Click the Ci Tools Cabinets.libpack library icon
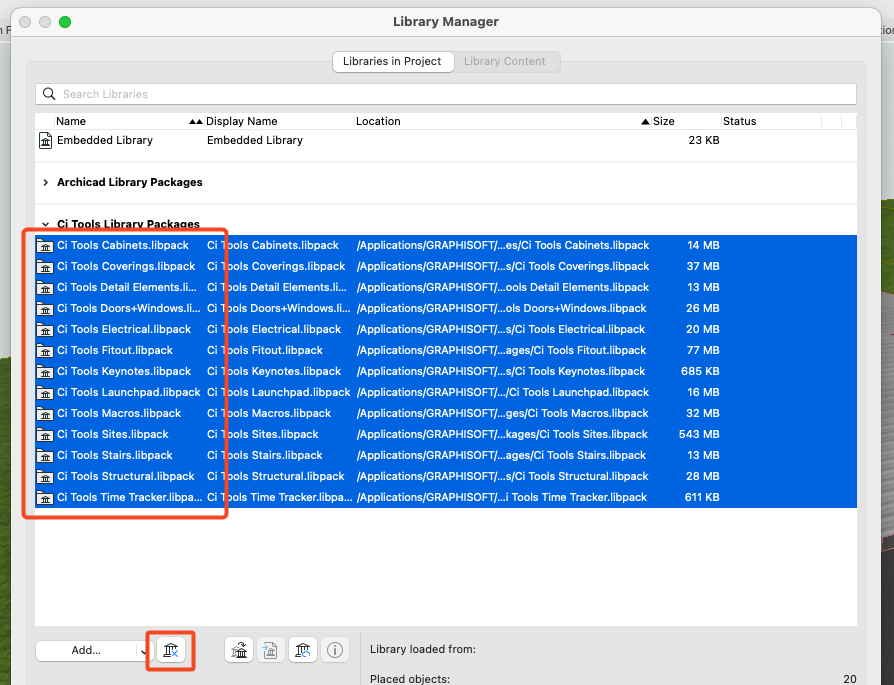Viewport: 894px width, 685px height. pyautogui.click(x=44, y=245)
